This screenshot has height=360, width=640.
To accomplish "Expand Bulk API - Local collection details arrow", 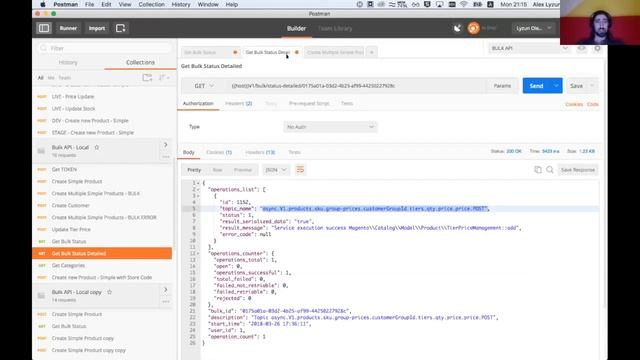I will [x=166, y=145].
